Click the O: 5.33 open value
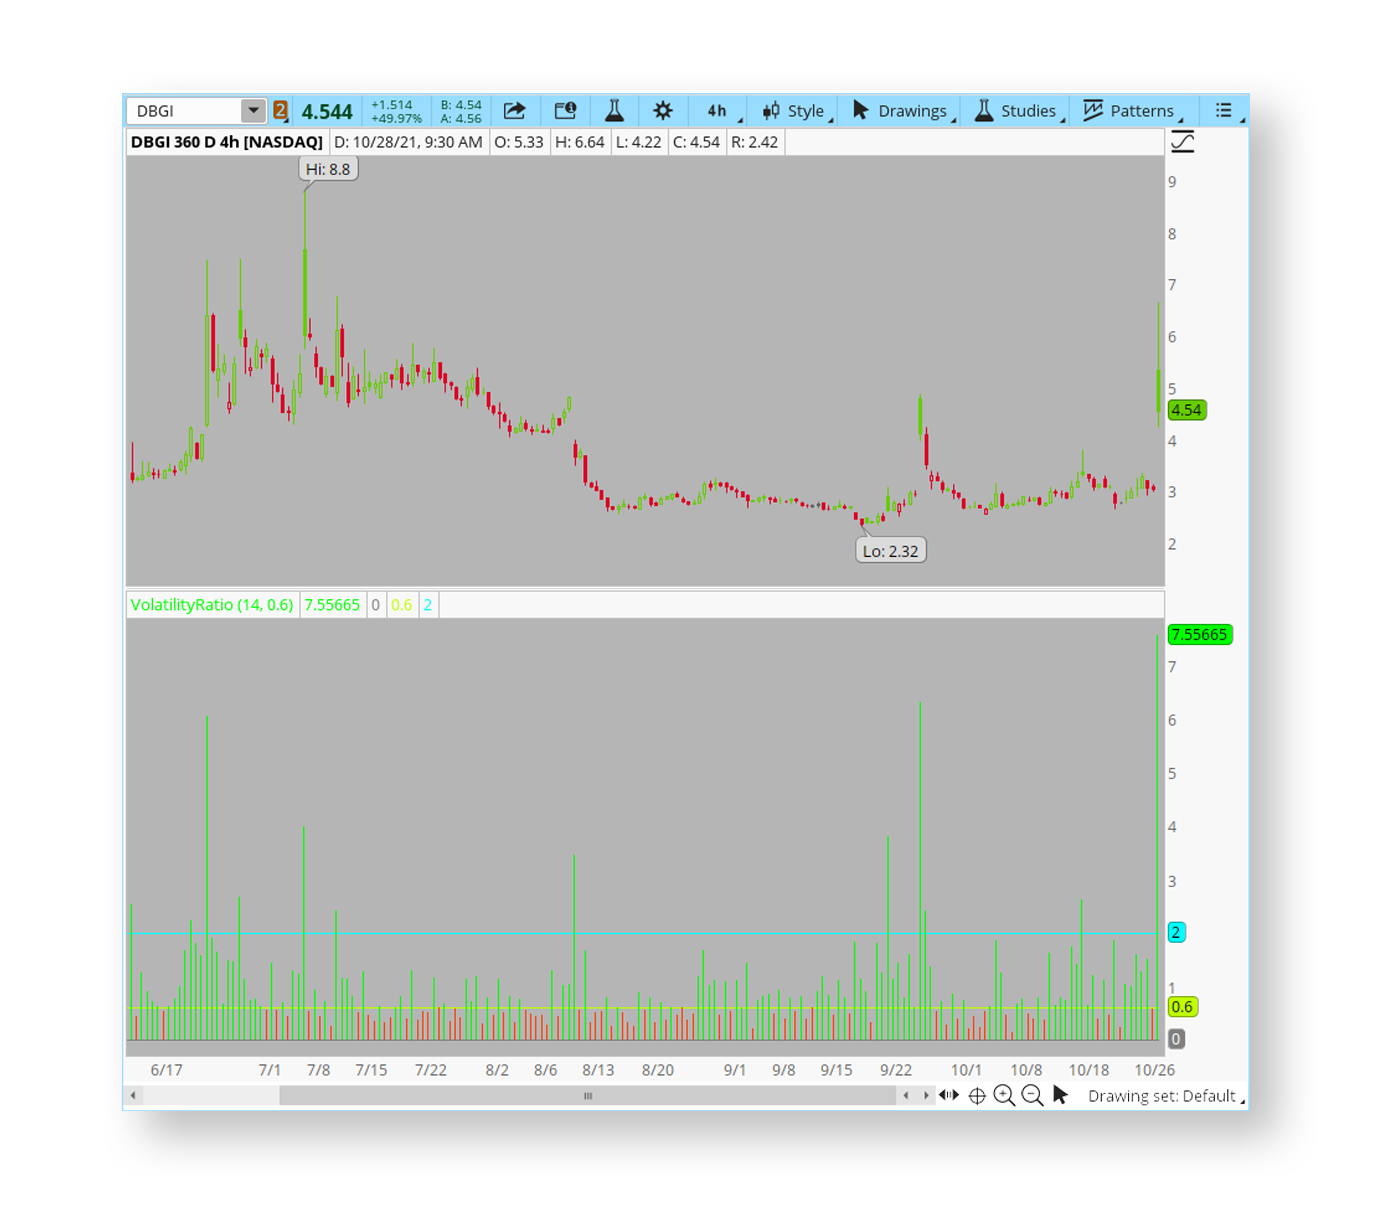The height and width of the screenshot is (1216, 1388). click(x=519, y=142)
